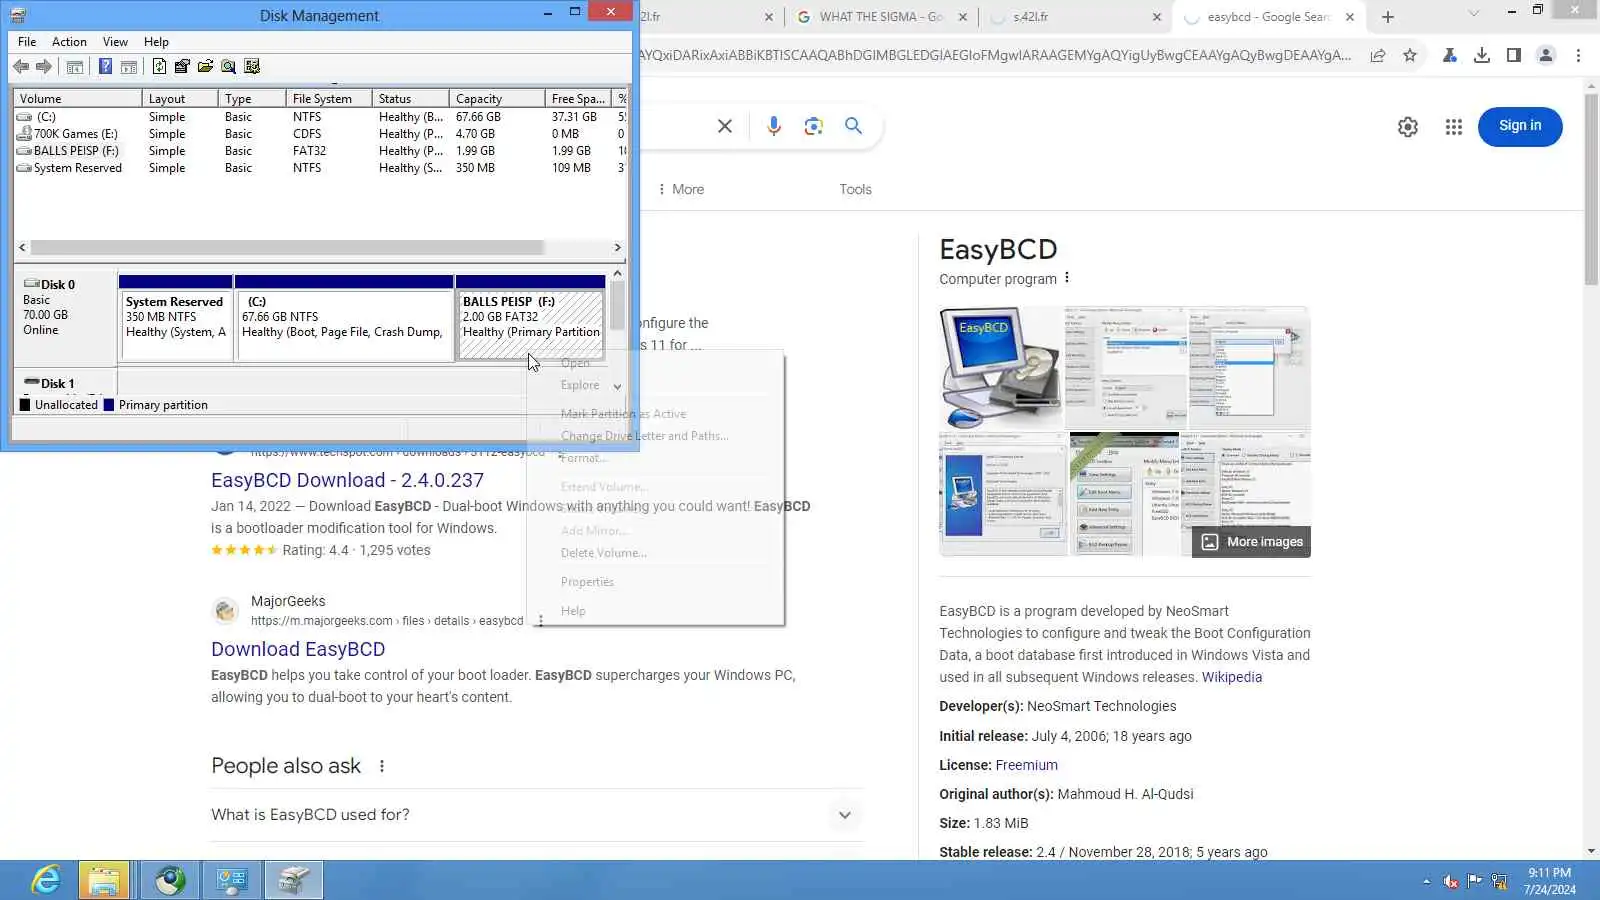Click the muted volume tray icon

tap(1451, 882)
